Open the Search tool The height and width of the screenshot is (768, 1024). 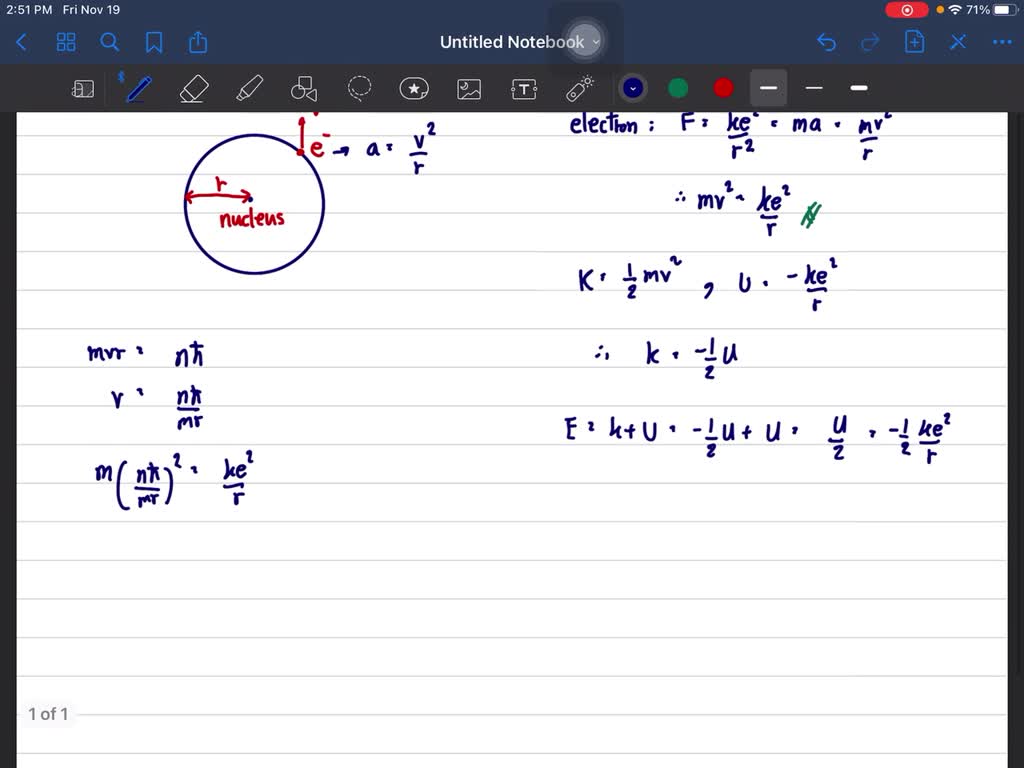110,42
